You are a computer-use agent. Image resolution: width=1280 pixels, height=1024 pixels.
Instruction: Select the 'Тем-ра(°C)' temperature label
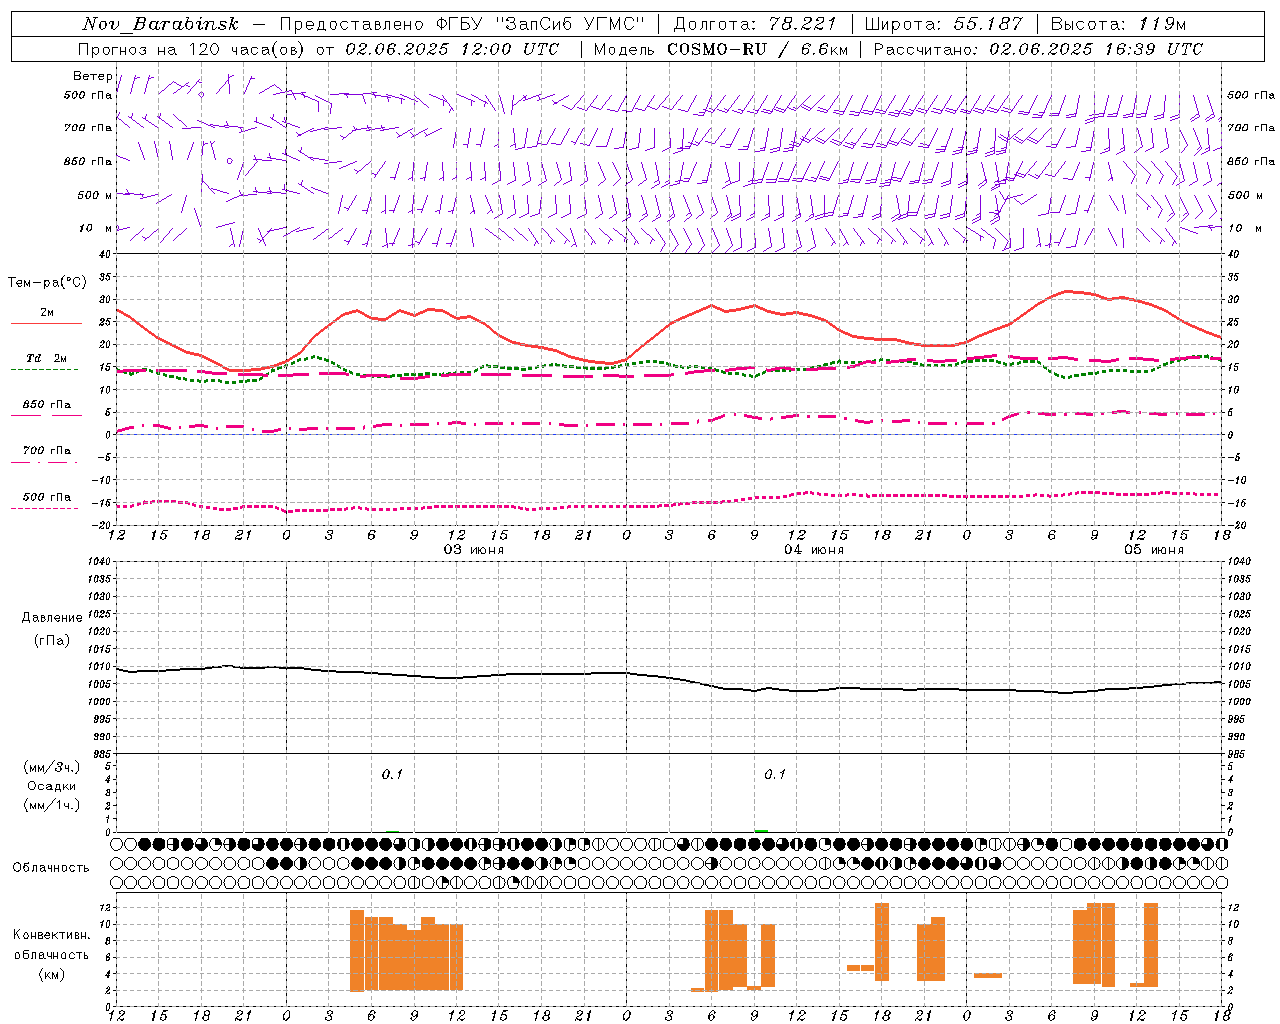47,283
